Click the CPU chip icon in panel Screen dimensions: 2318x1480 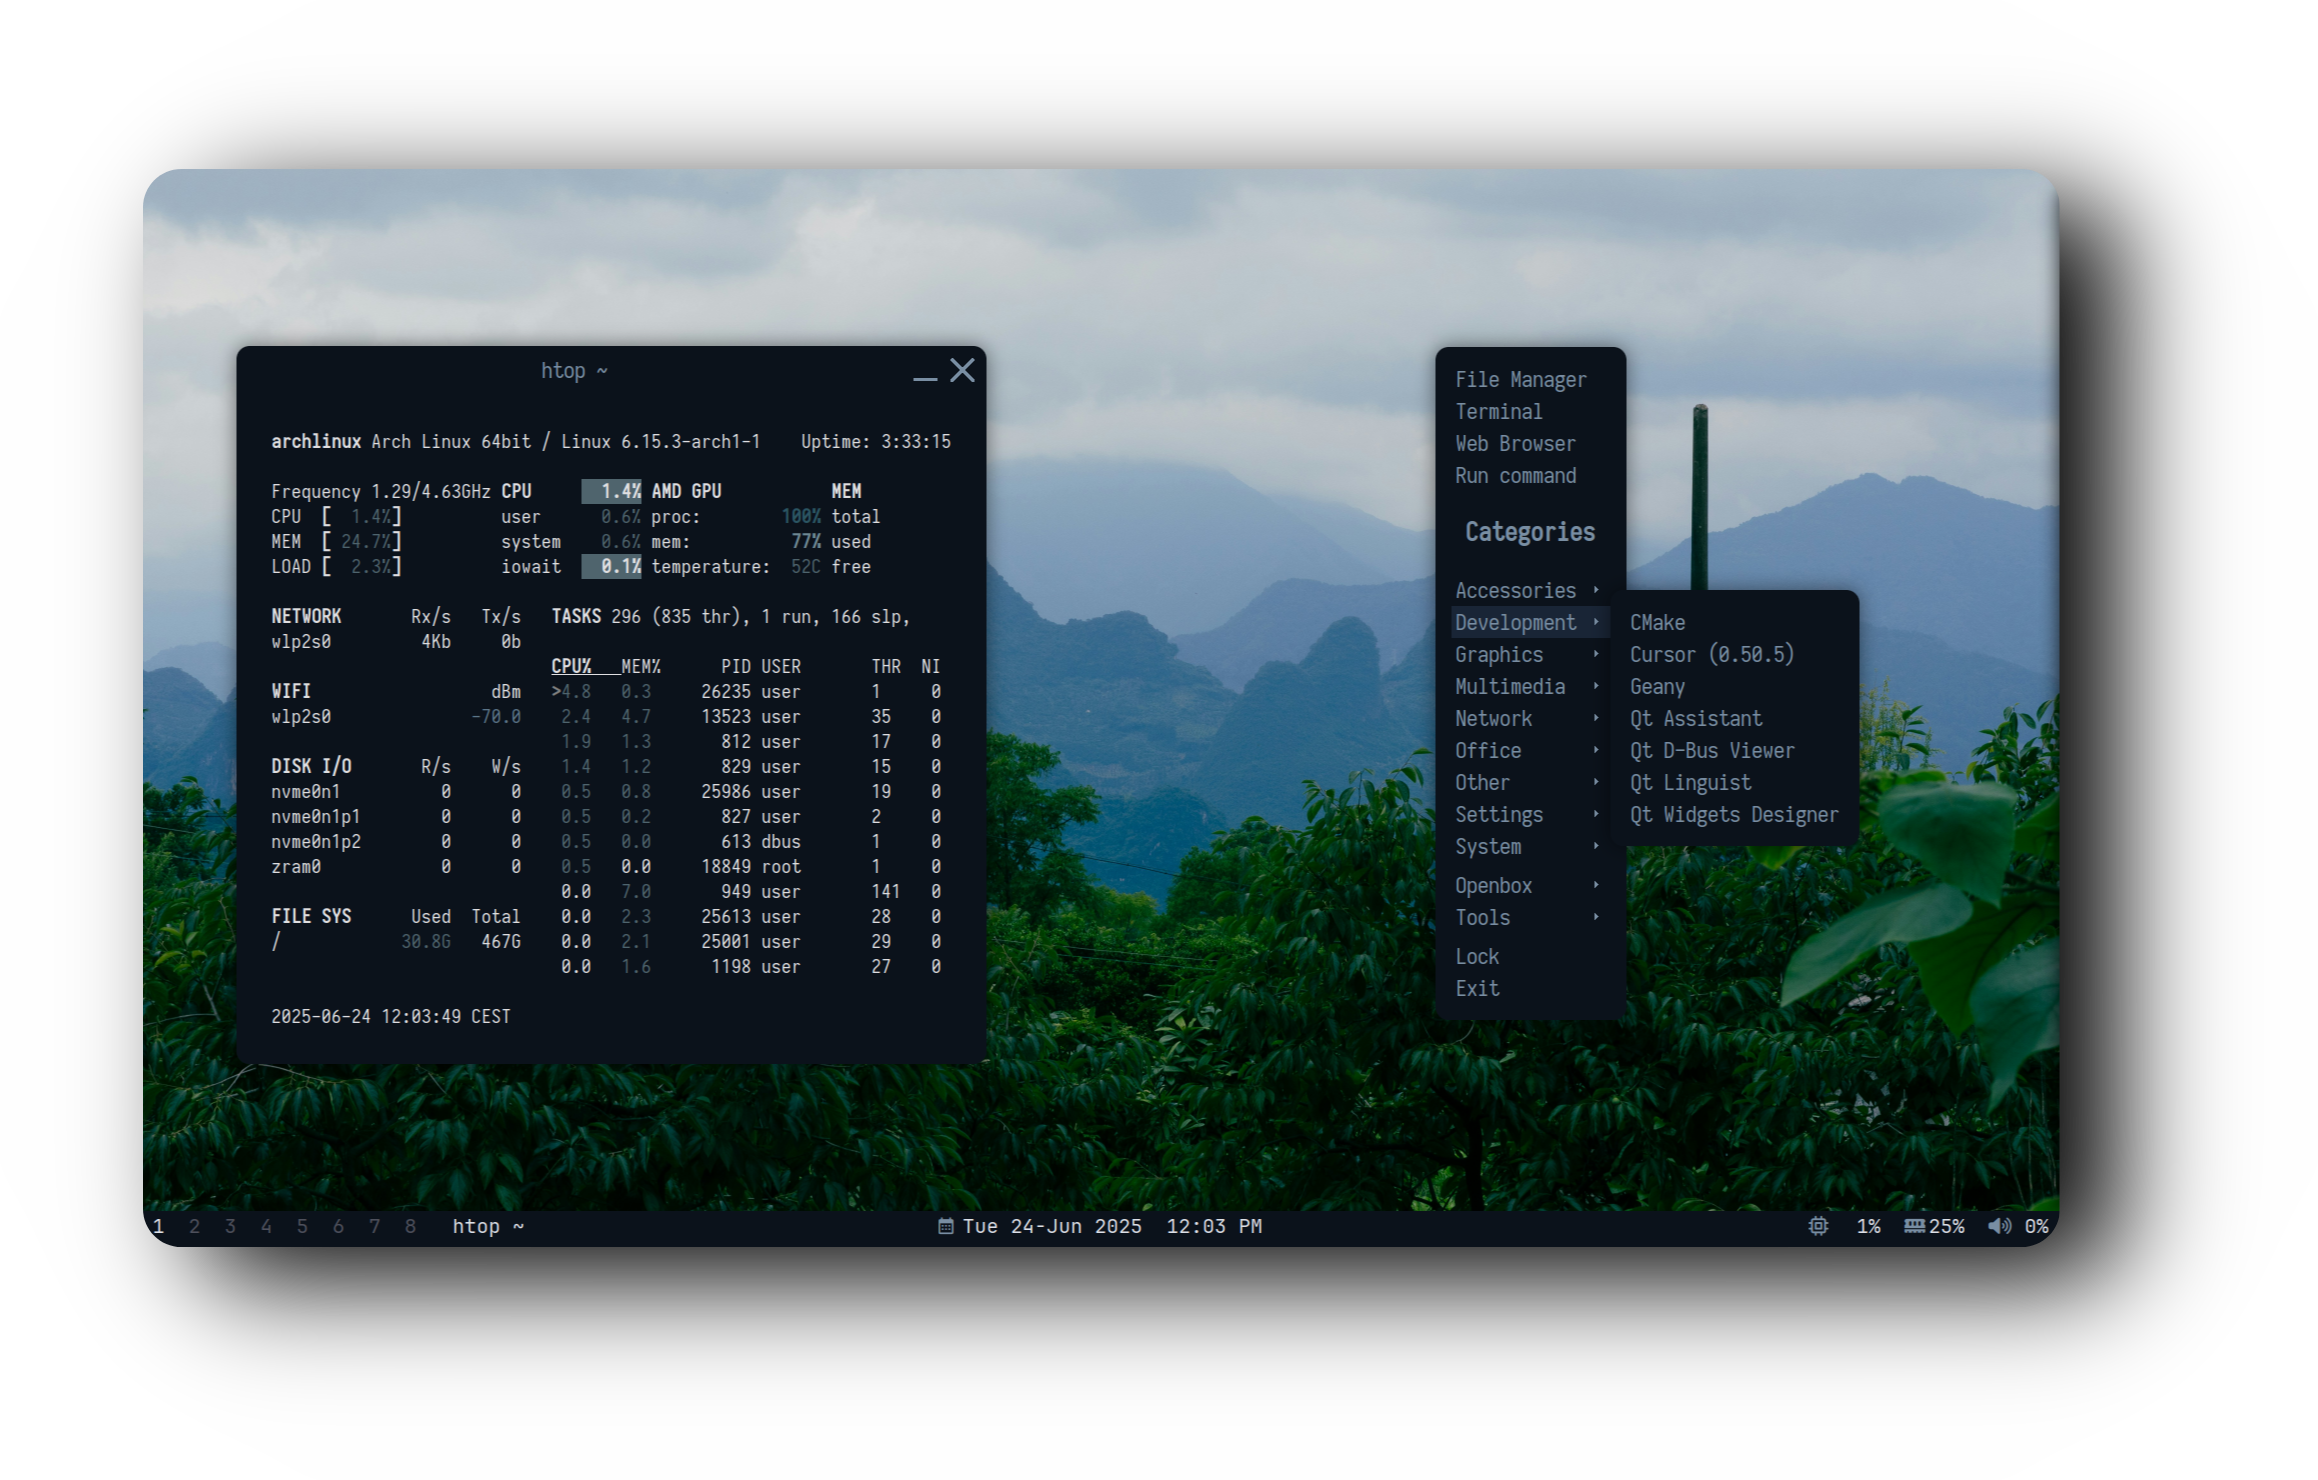1818,1226
